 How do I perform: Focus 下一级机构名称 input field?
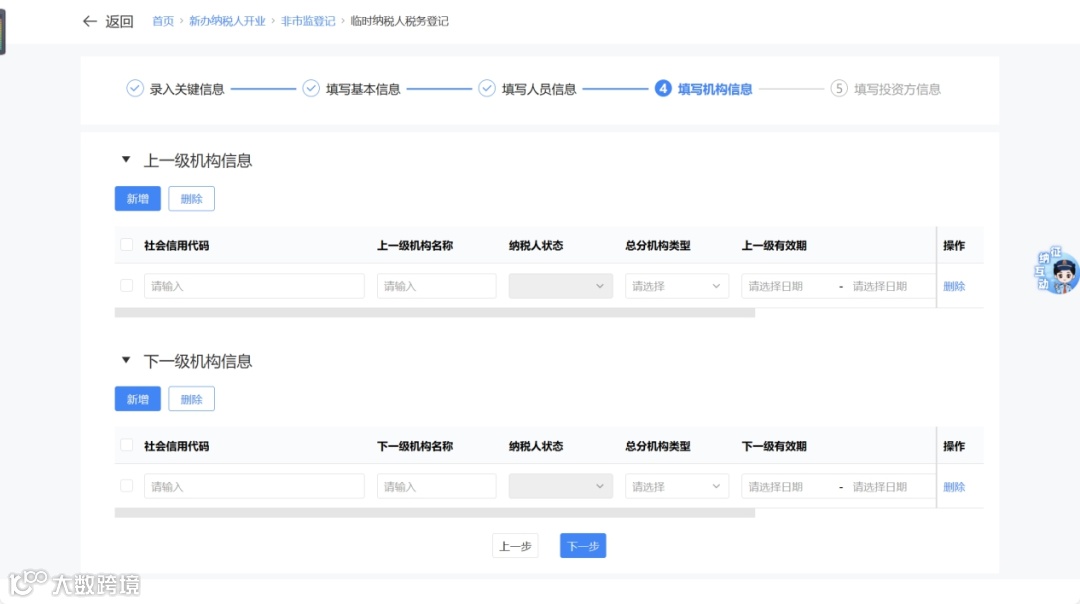pyautogui.click(x=437, y=486)
